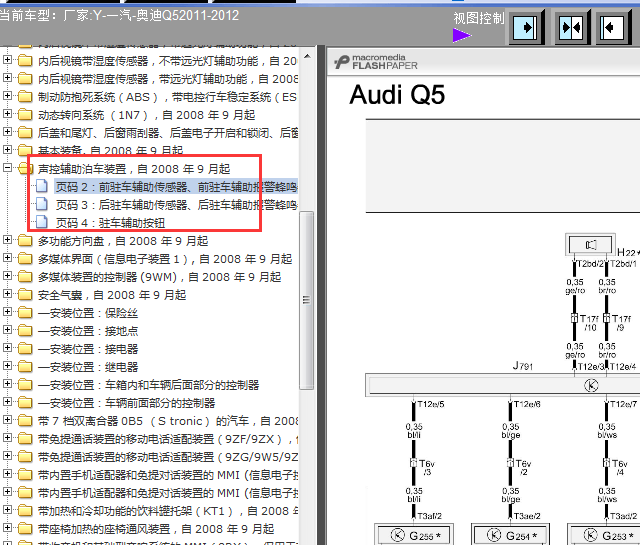Open 页码 4：驻车辅助按钮 page
This screenshot has width=640, height=545.
point(110,223)
